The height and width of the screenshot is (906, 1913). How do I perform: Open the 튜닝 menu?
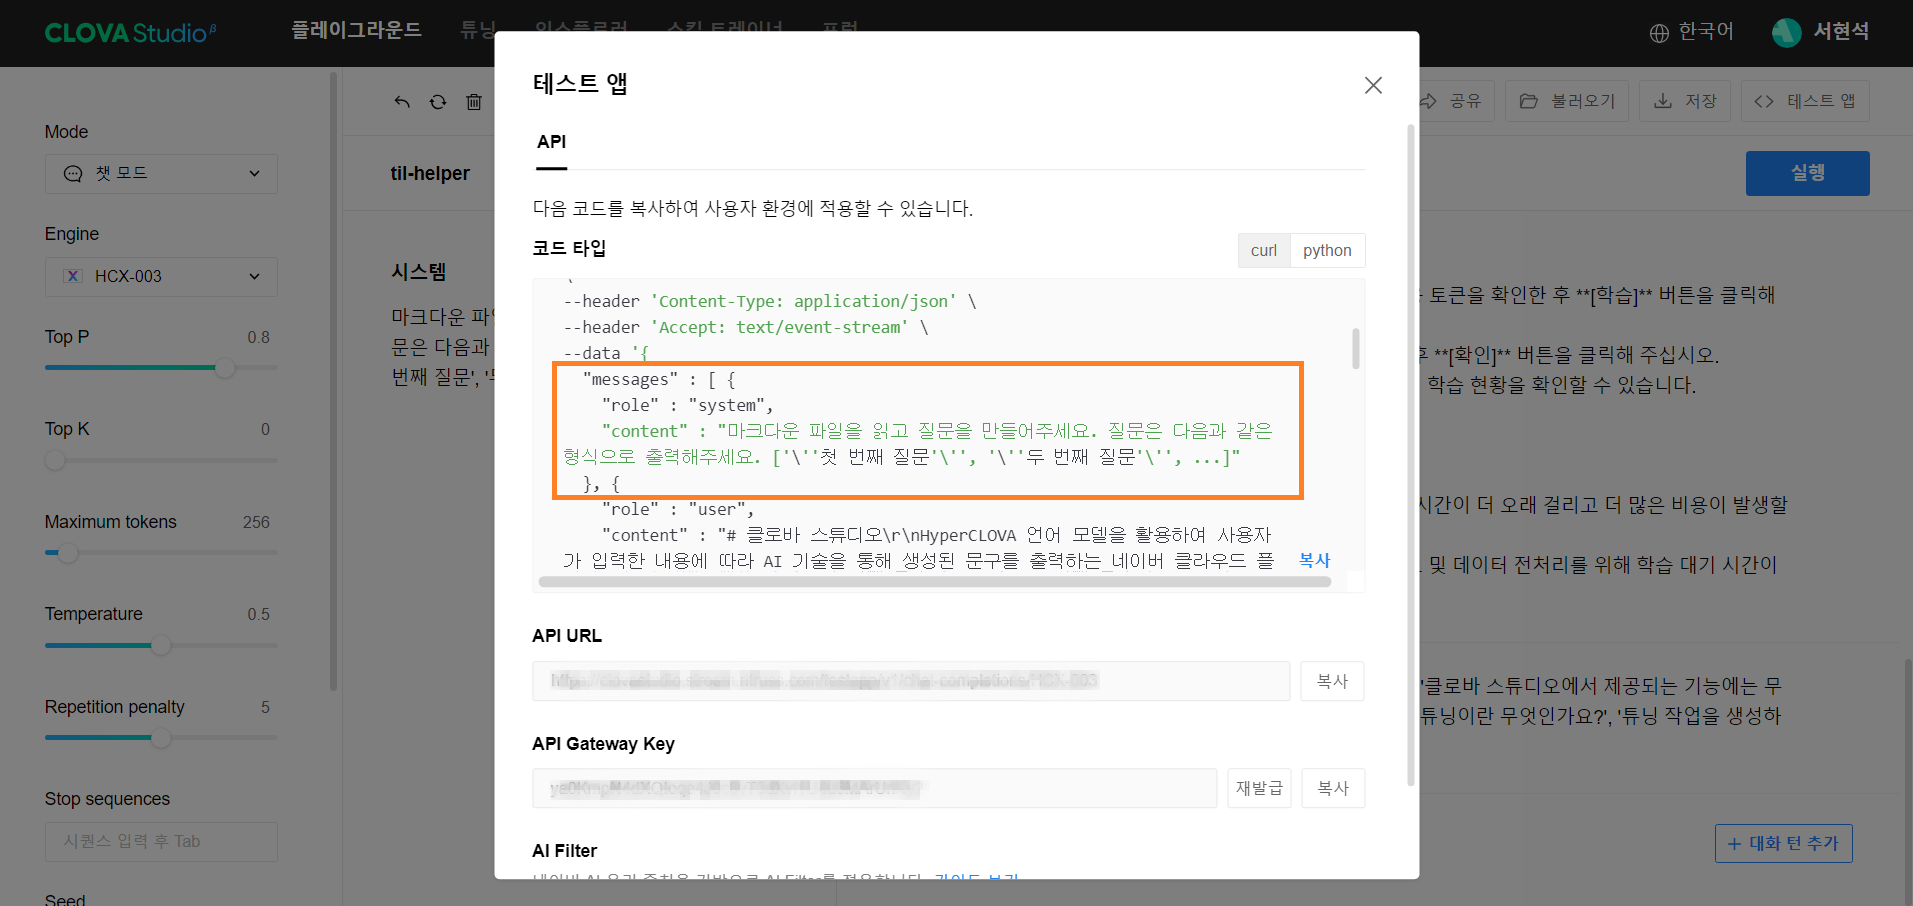click(477, 30)
